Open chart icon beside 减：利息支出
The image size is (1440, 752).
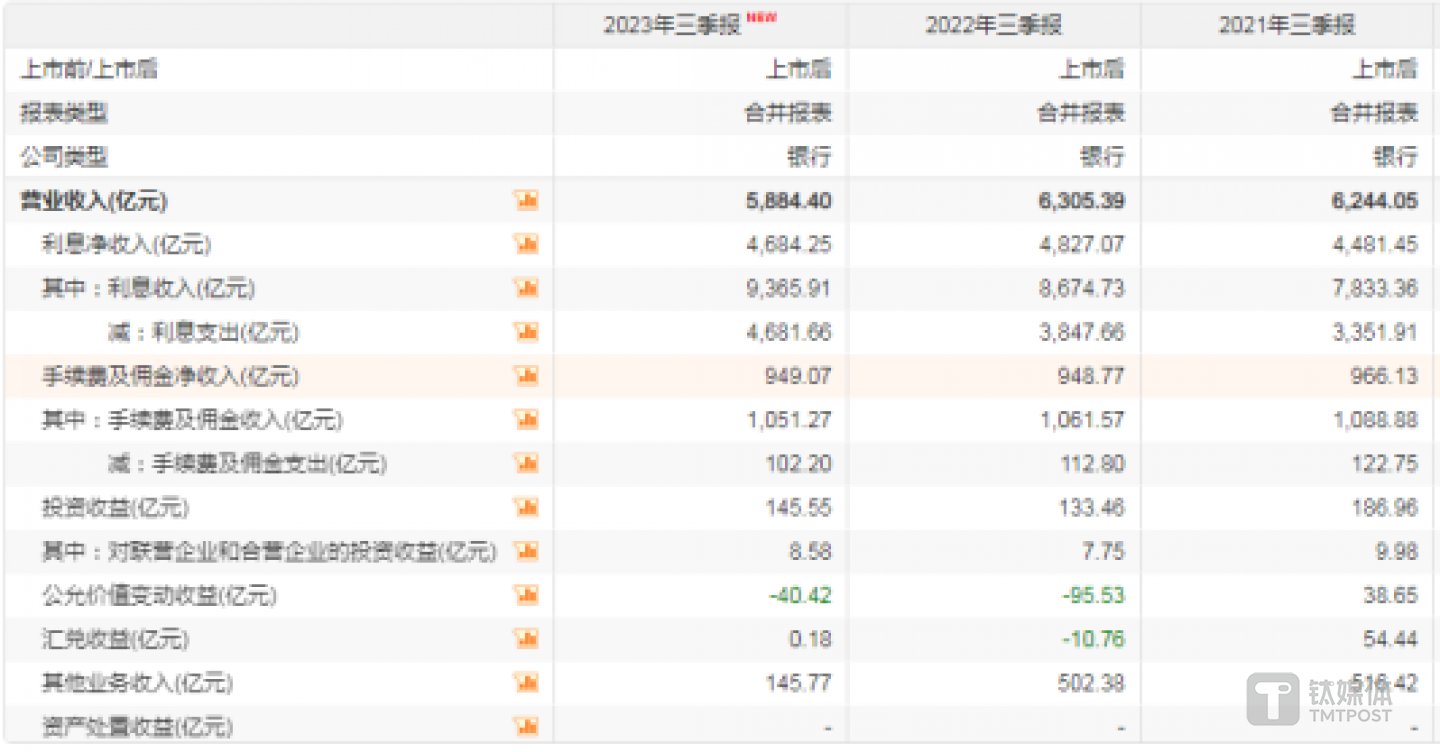(526, 332)
